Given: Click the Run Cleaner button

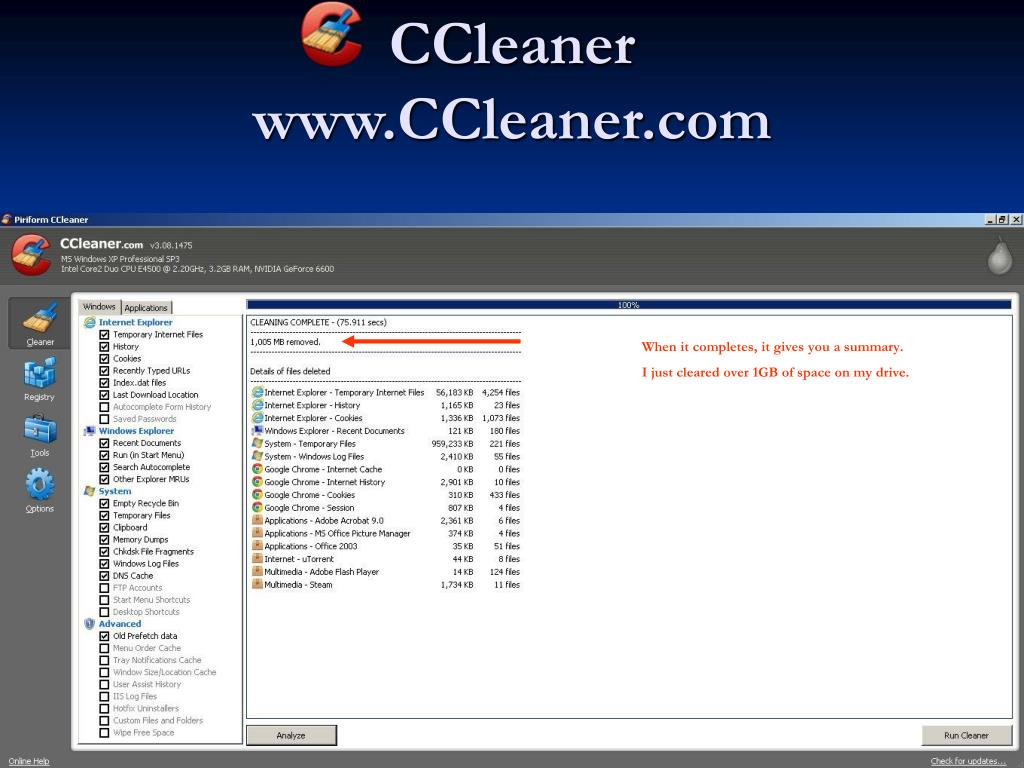Looking at the screenshot, I should point(967,735).
